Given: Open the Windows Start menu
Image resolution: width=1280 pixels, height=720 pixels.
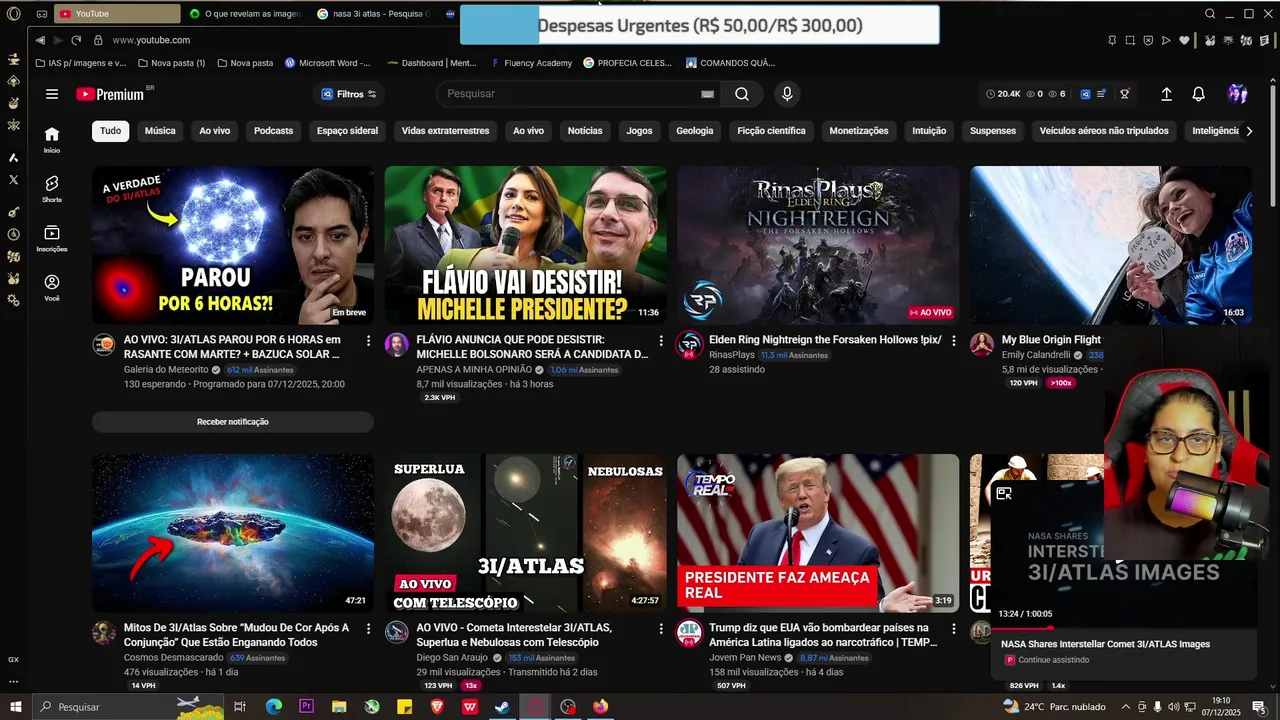Looking at the screenshot, I should 15,707.
